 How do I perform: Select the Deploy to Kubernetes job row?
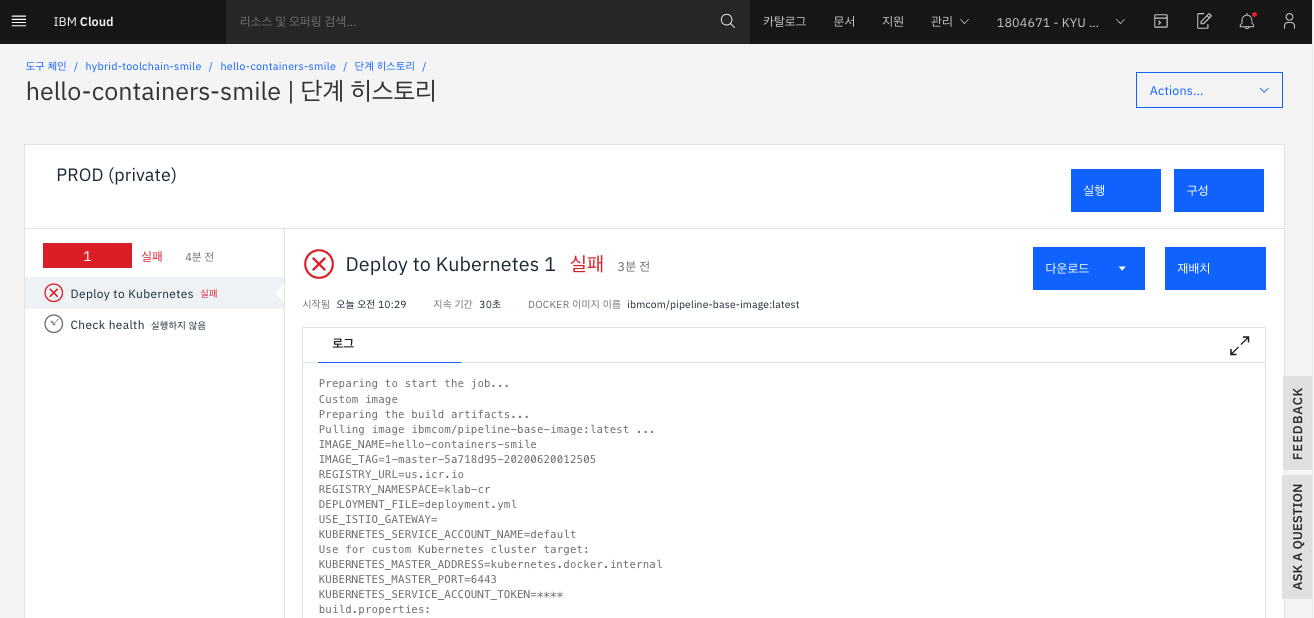point(154,293)
